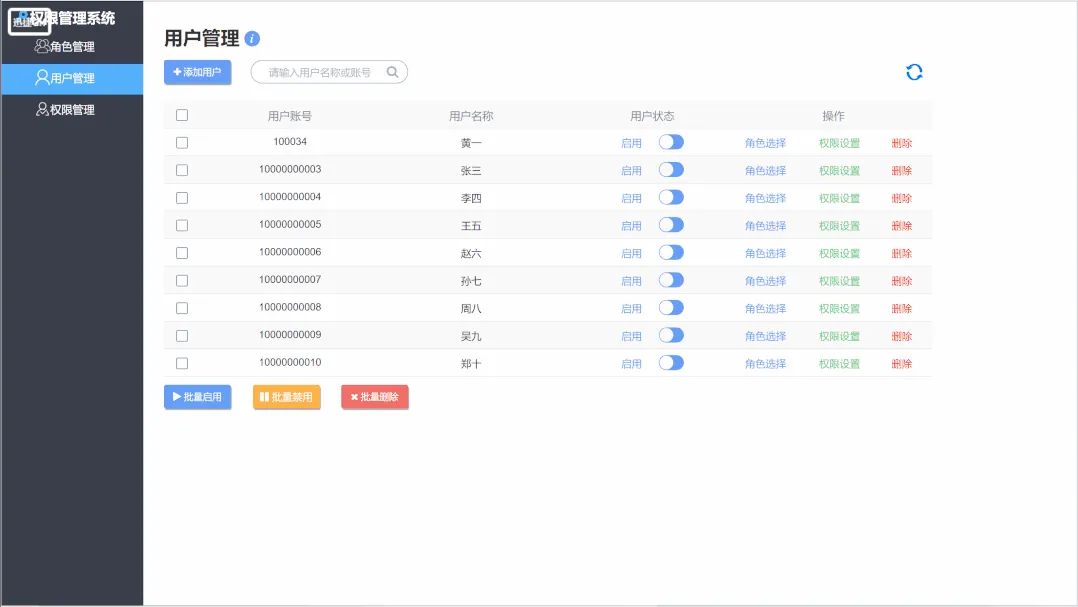The image size is (1078, 607).
Task: Toggle status switch for user 张三
Action: (x=671, y=170)
